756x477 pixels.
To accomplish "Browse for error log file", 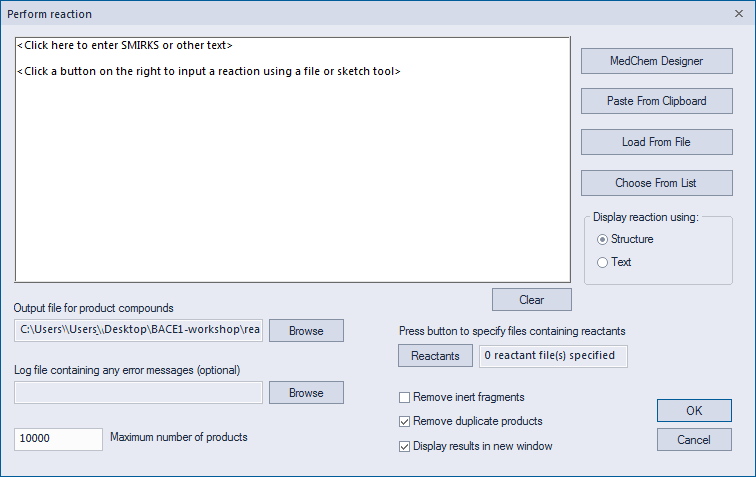I will coord(306,393).
